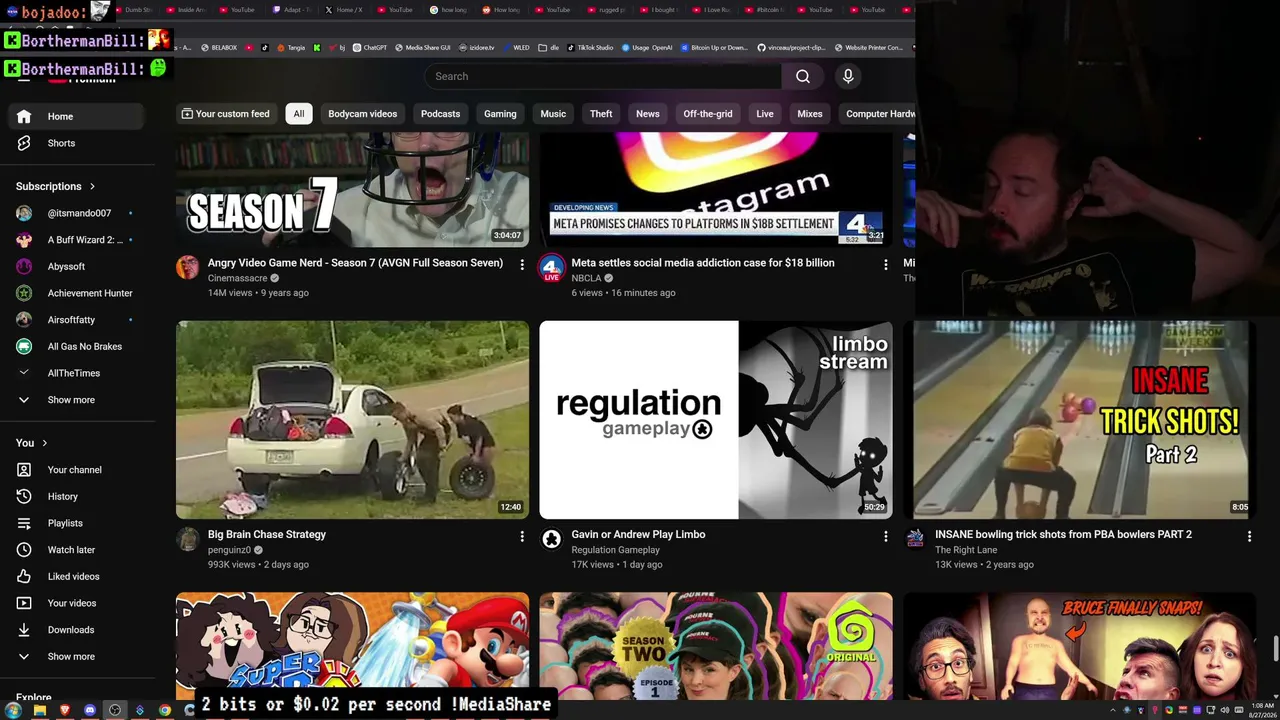The width and height of the screenshot is (1280, 720).
Task: Select the Music filter chip
Action: point(553,114)
